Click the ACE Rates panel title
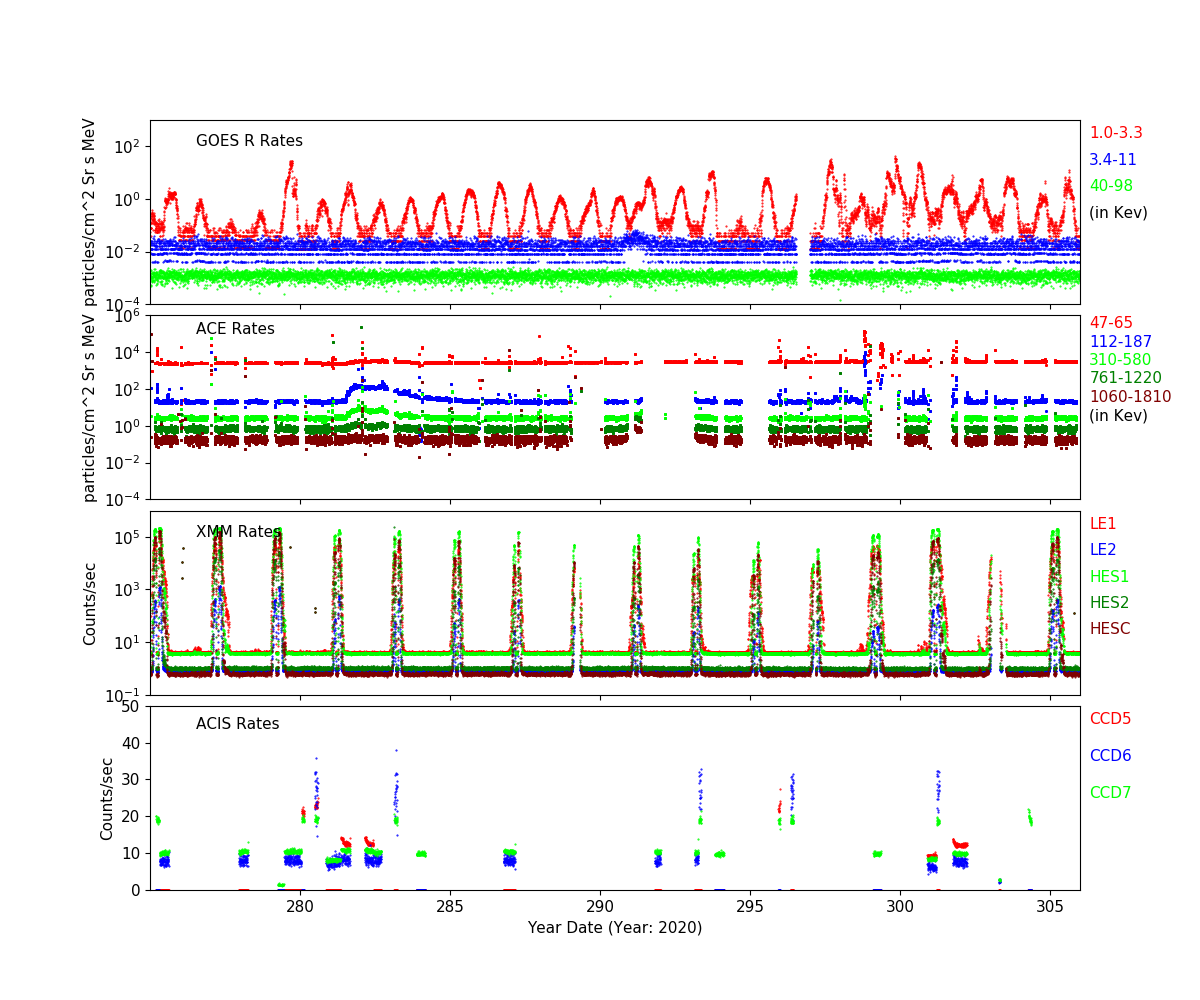1200x1000 pixels. pyautogui.click(x=235, y=329)
